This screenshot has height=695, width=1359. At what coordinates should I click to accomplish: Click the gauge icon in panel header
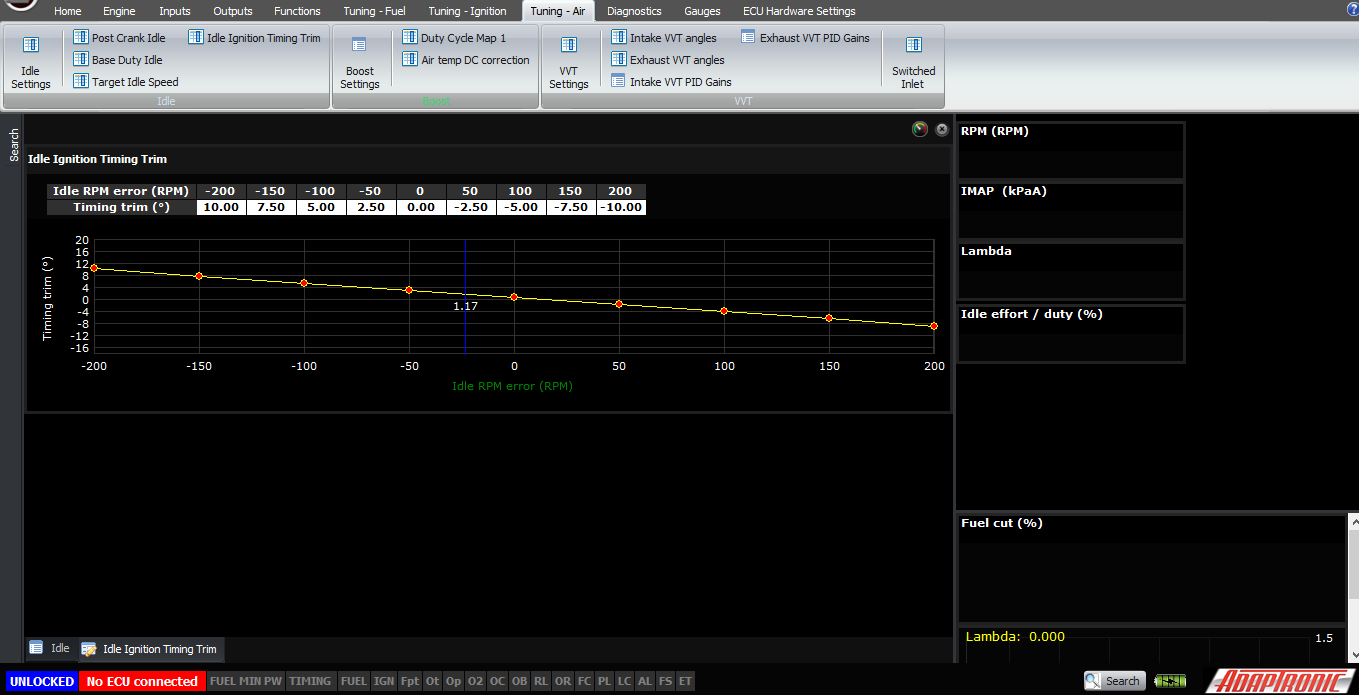click(920, 129)
